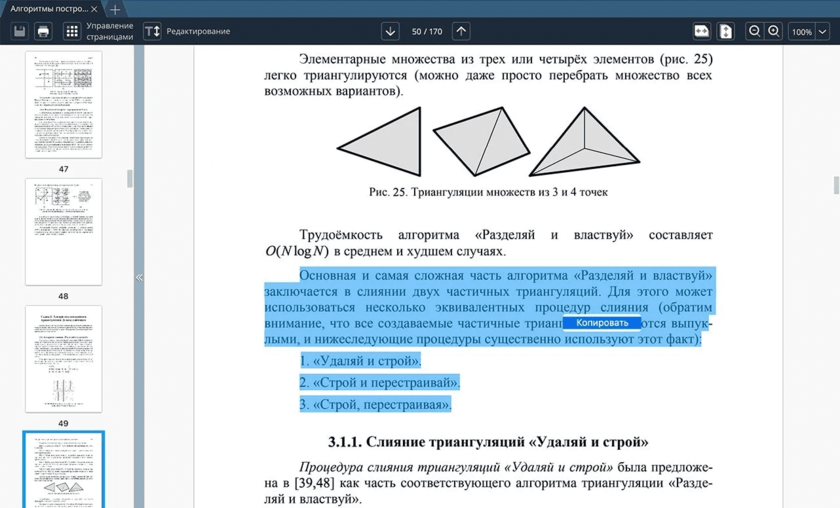Click the Редактирование label button

[198, 31]
